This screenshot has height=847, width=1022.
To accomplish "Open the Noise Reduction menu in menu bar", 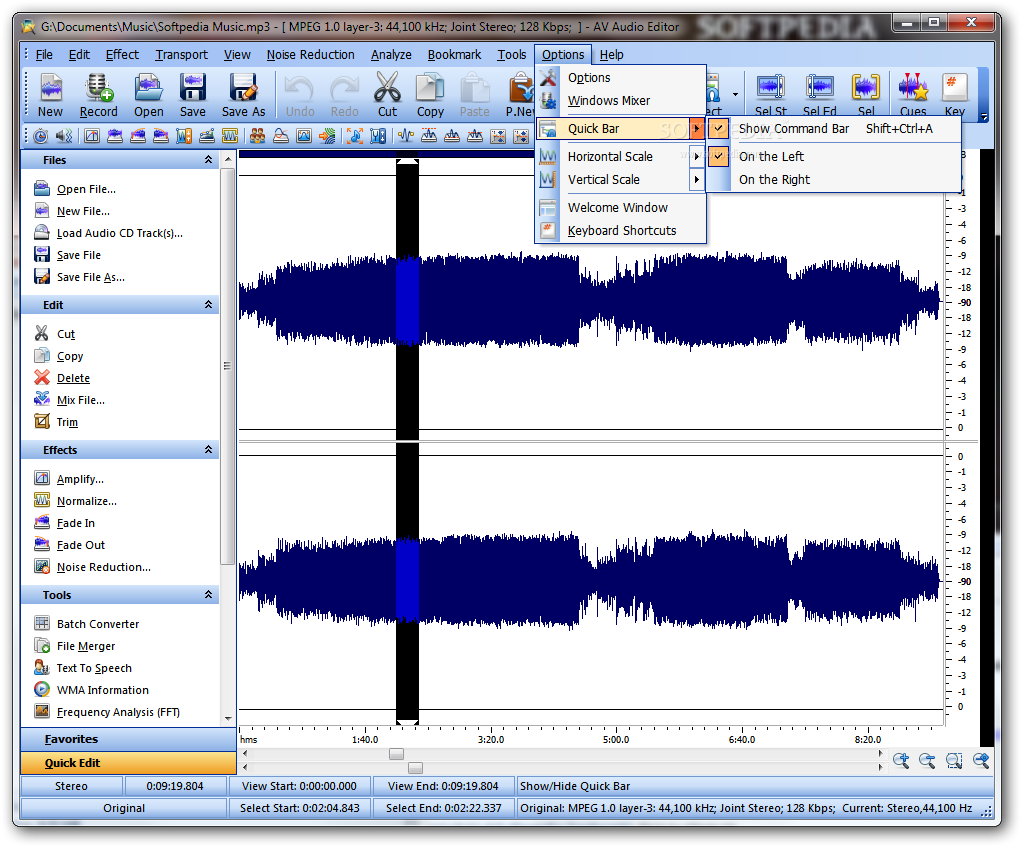I will (310, 55).
